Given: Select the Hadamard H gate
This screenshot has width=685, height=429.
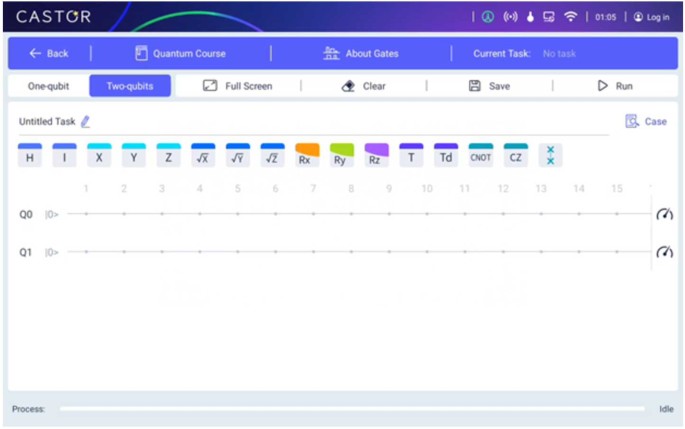Looking at the screenshot, I should pos(30,156).
